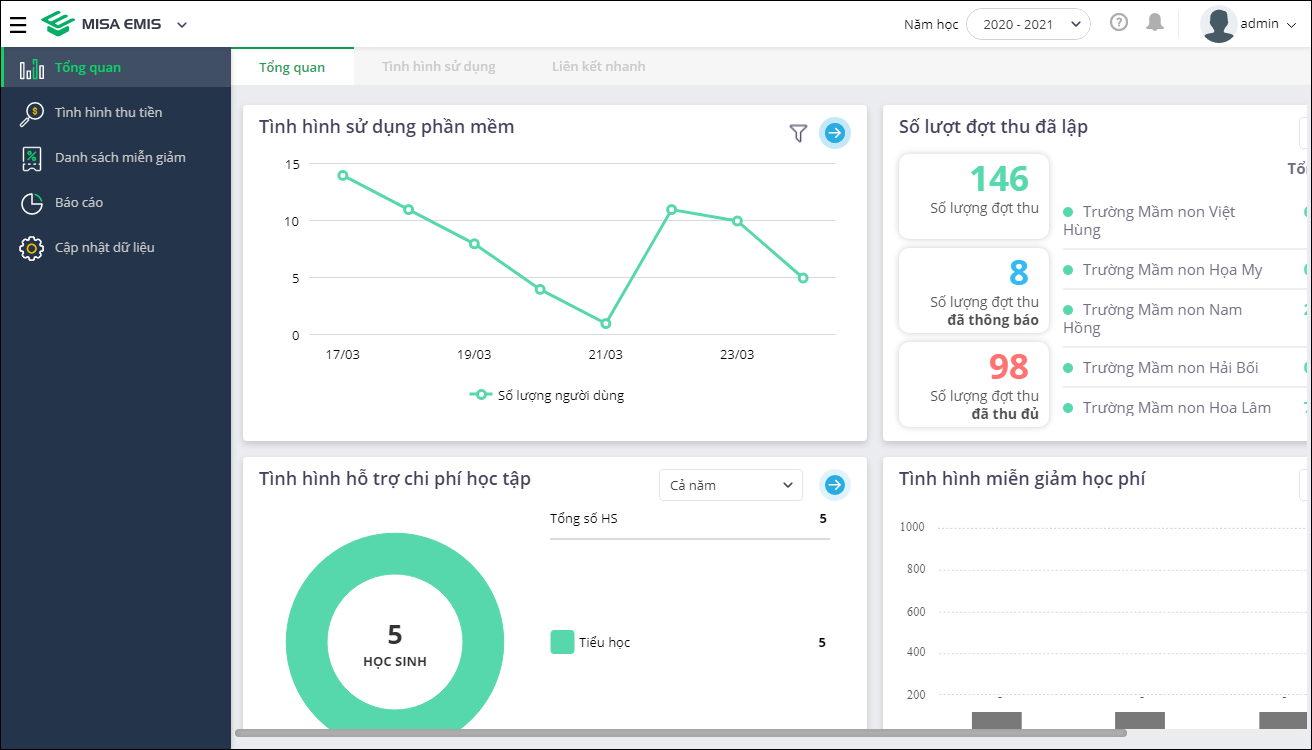Switch to the Tình hình sử dụng tab

pos(439,67)
